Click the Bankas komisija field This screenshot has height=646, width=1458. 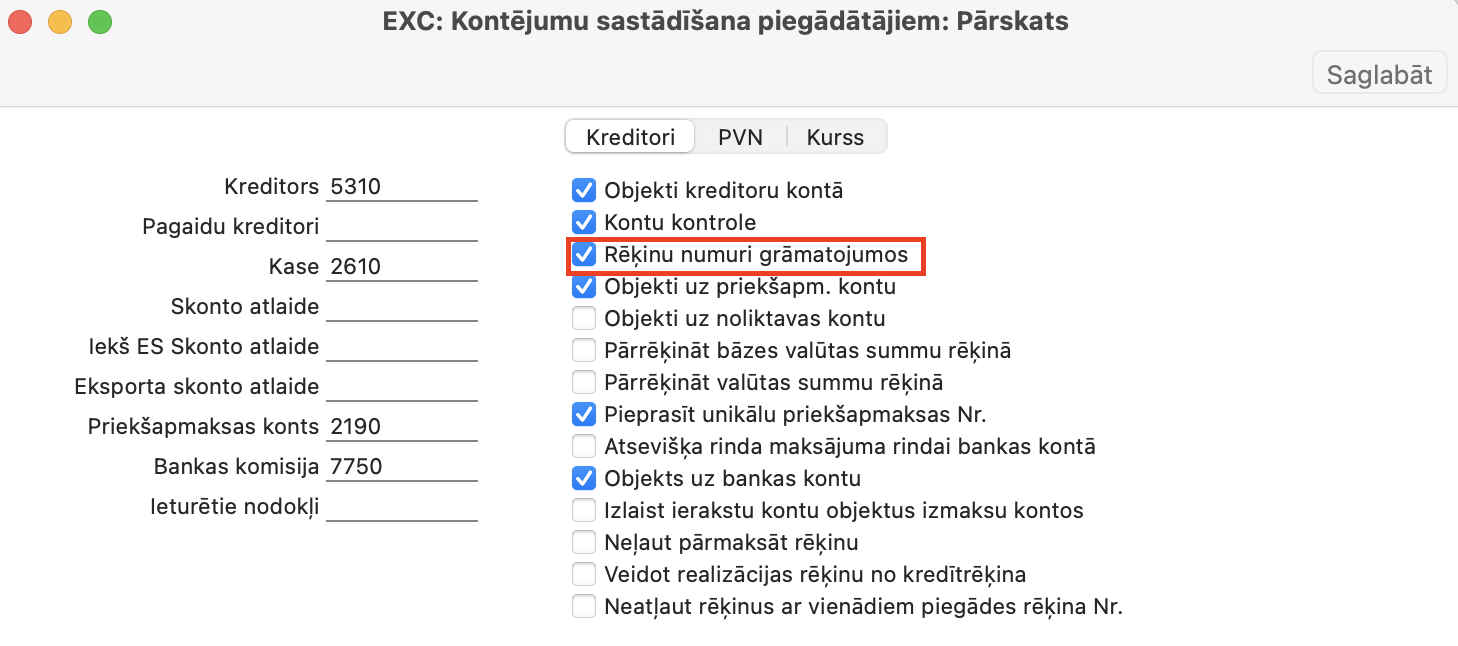coord(402,467)
